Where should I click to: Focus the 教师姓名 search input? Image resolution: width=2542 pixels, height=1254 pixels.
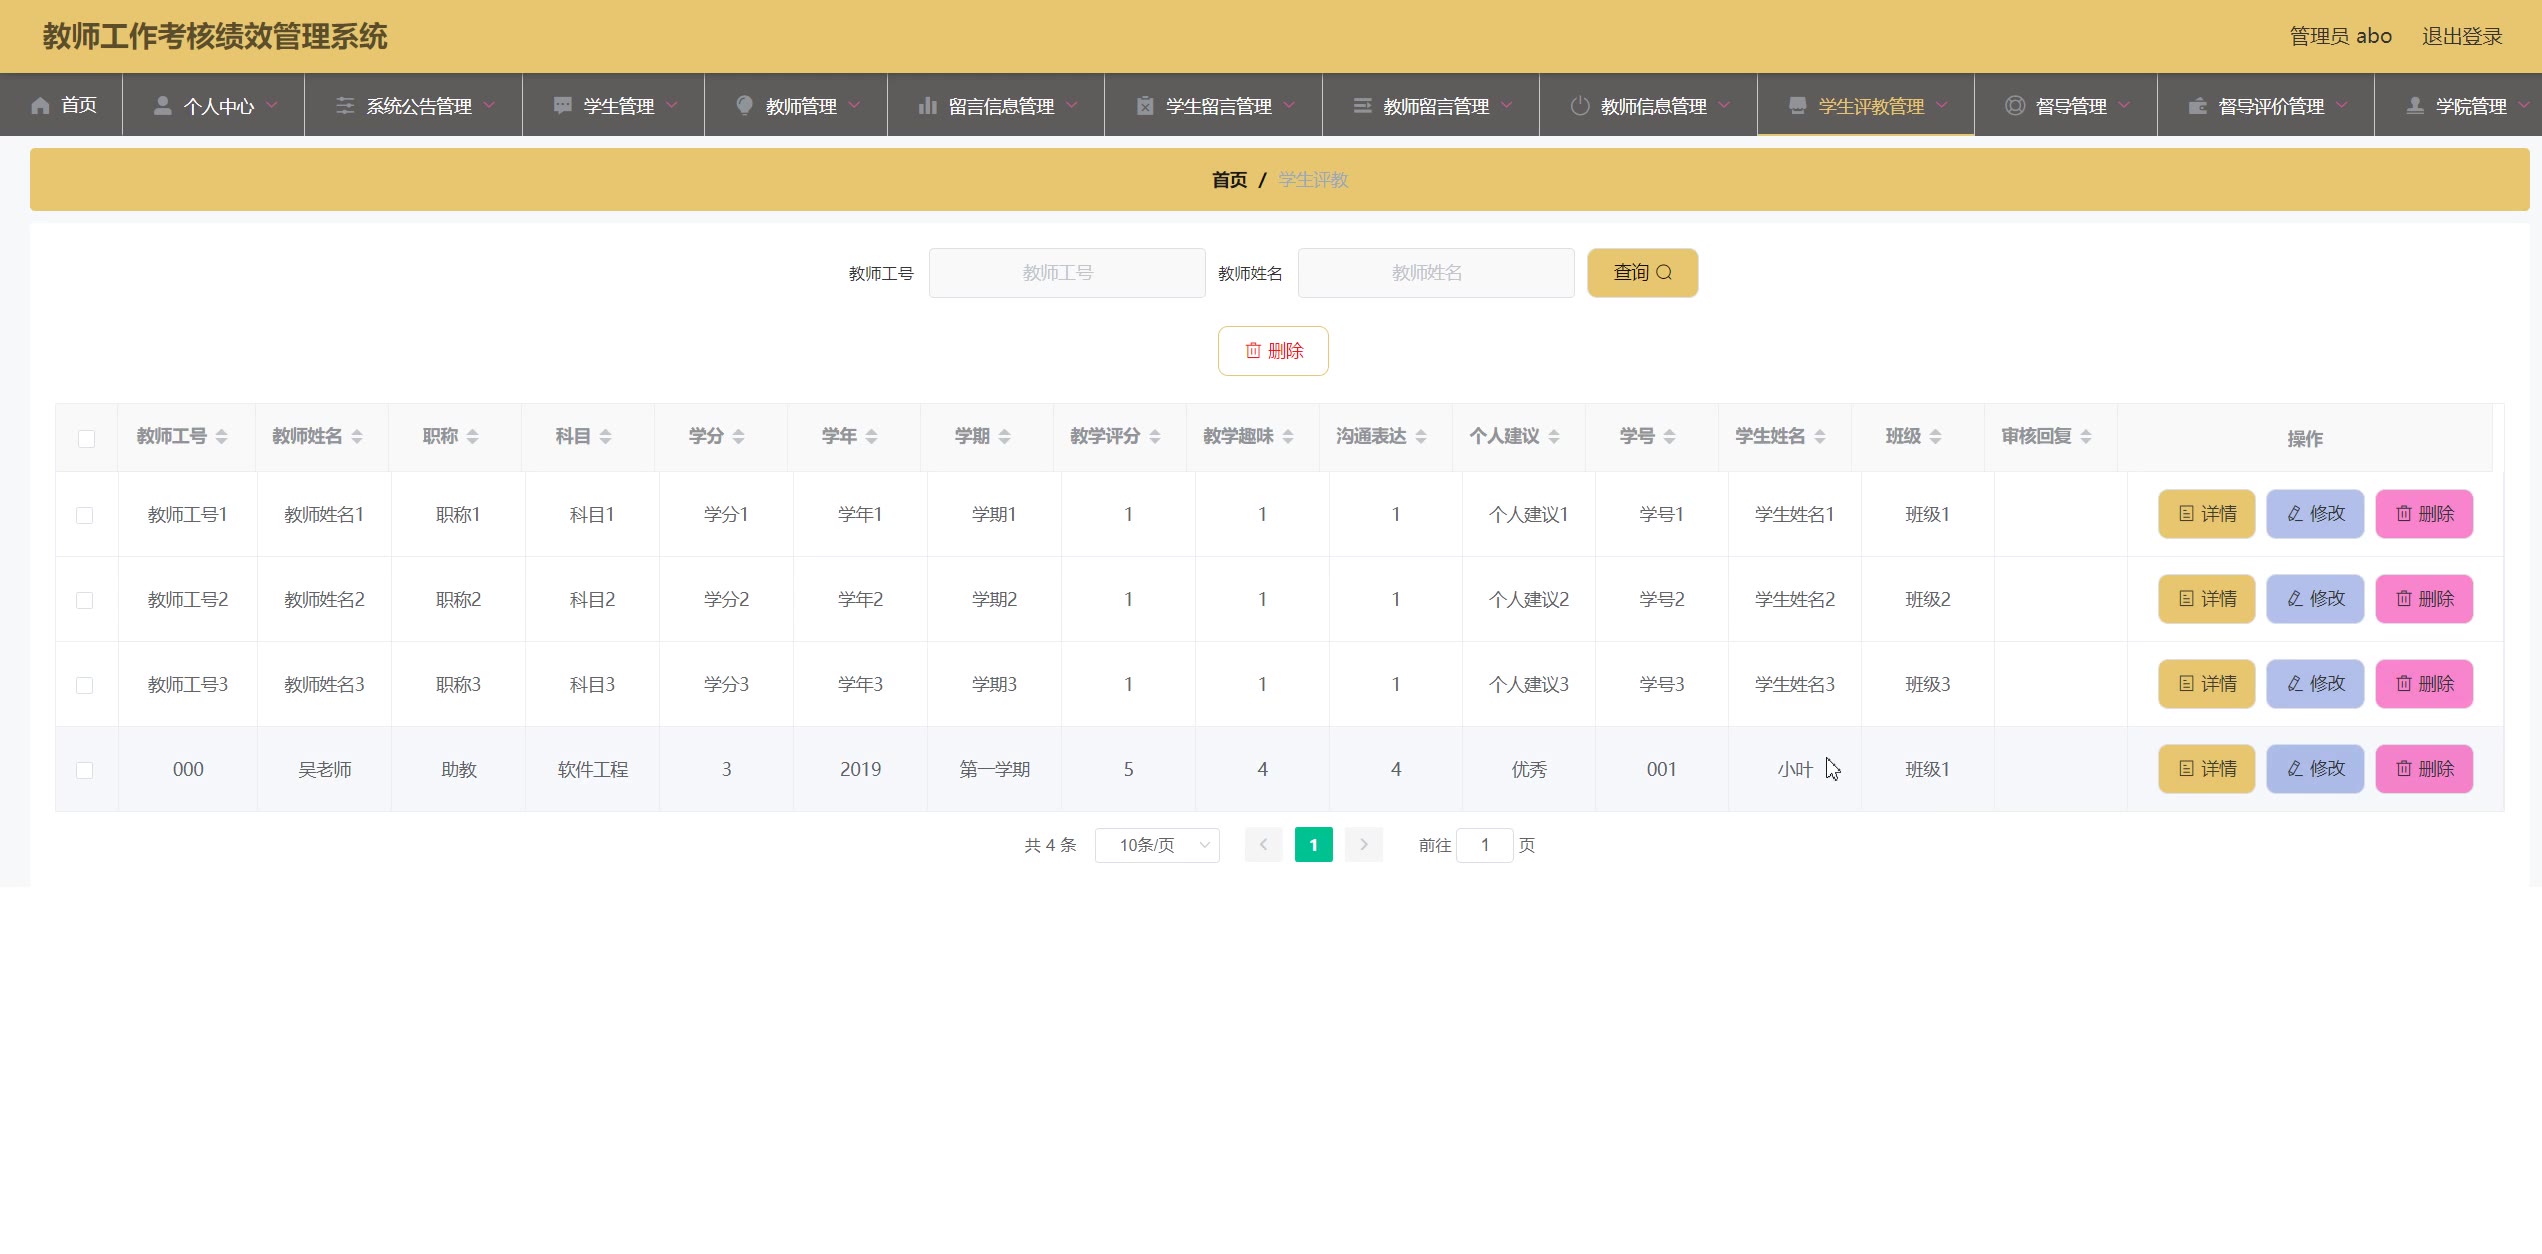click(1435, 273)
